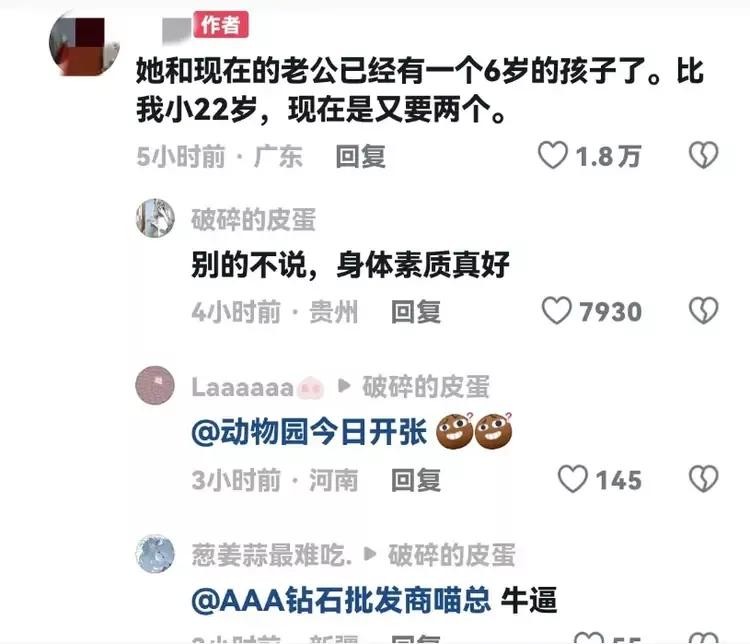This screenshot has height=644, width=750.
Task: Reply to Laaaaaa's comment from 河南
Action: pos(416,480)
